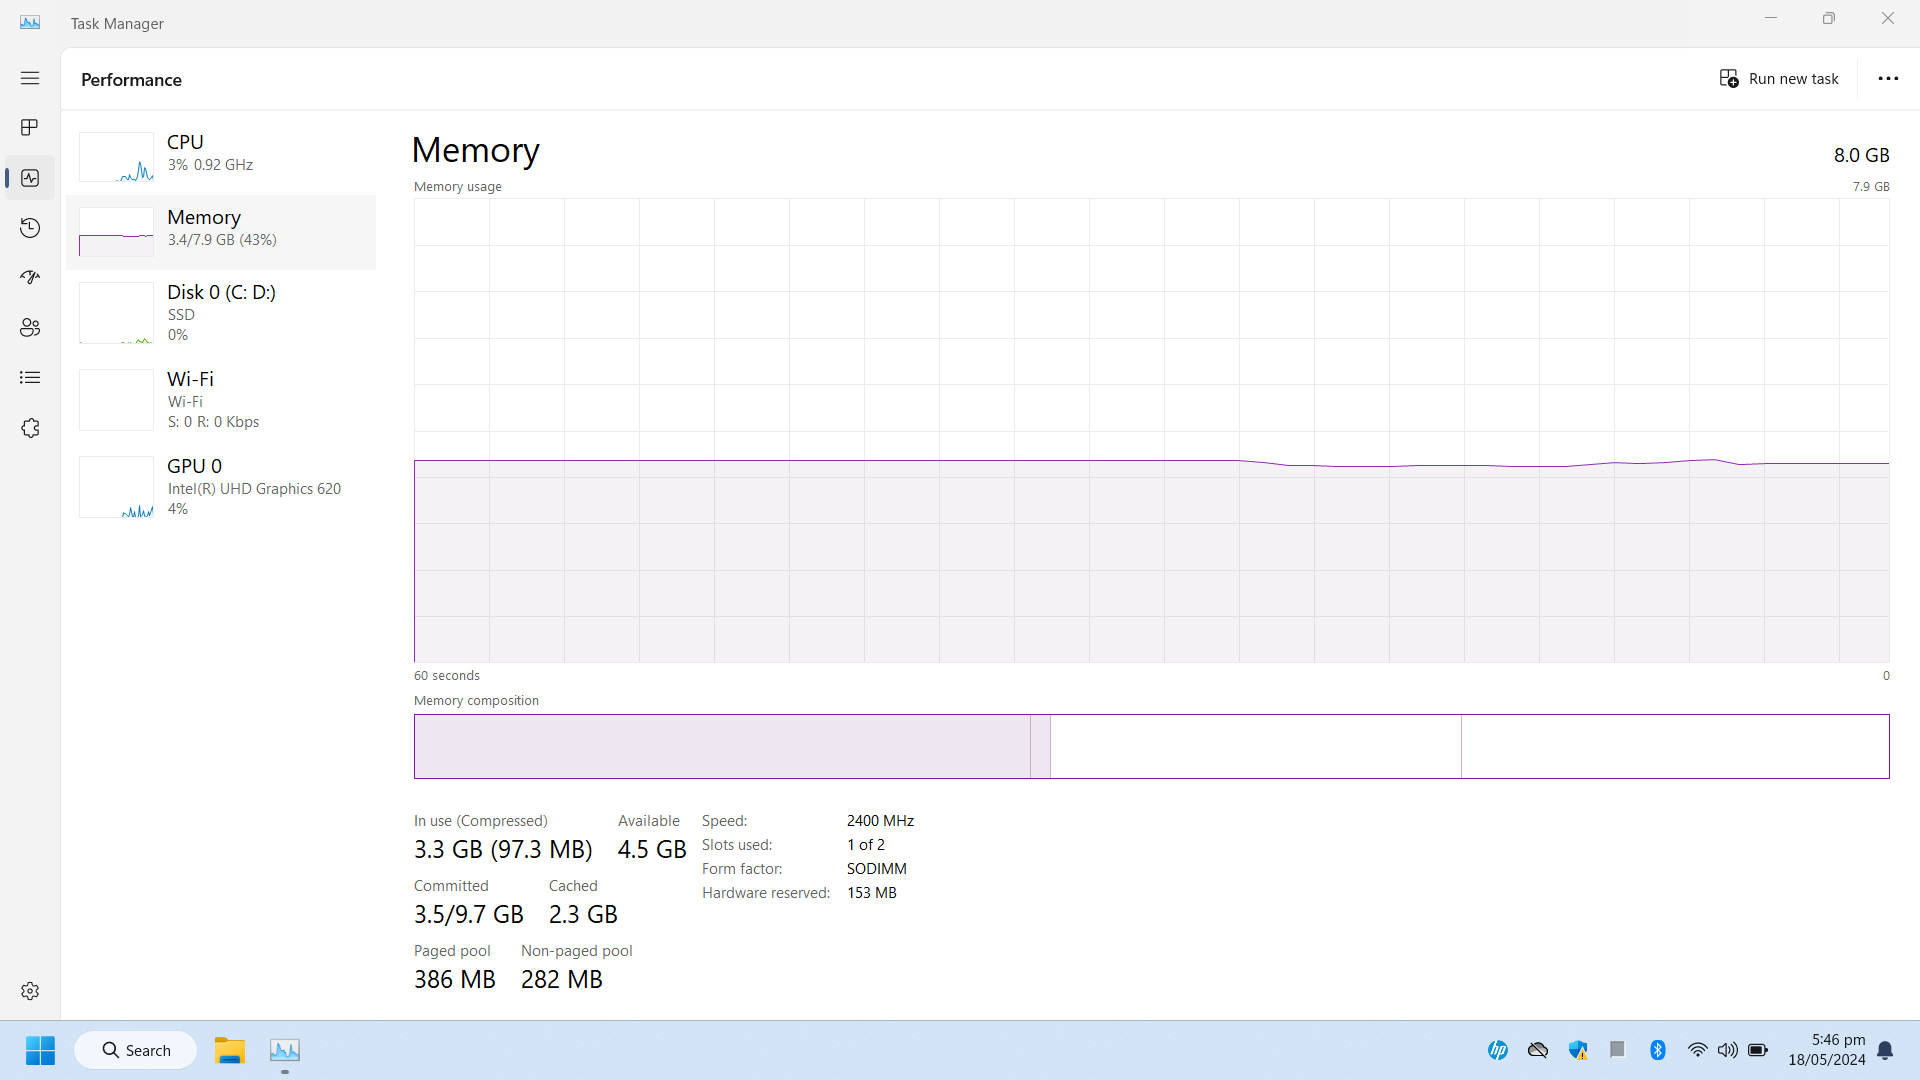This screenshot has height=1080, width=1920.
Task: Click the SODIMM form factor value
Action: 877,869
